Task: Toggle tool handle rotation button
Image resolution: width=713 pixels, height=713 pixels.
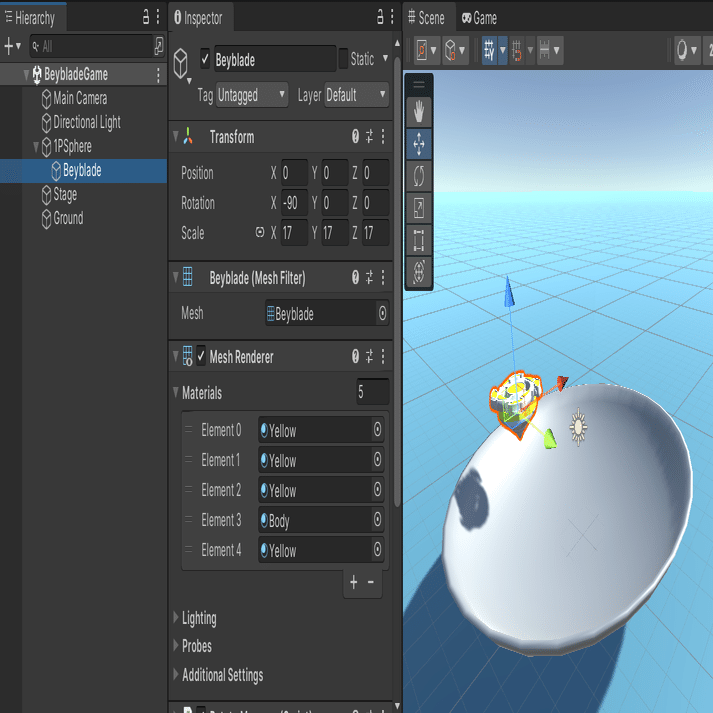Action: [450, 50]
